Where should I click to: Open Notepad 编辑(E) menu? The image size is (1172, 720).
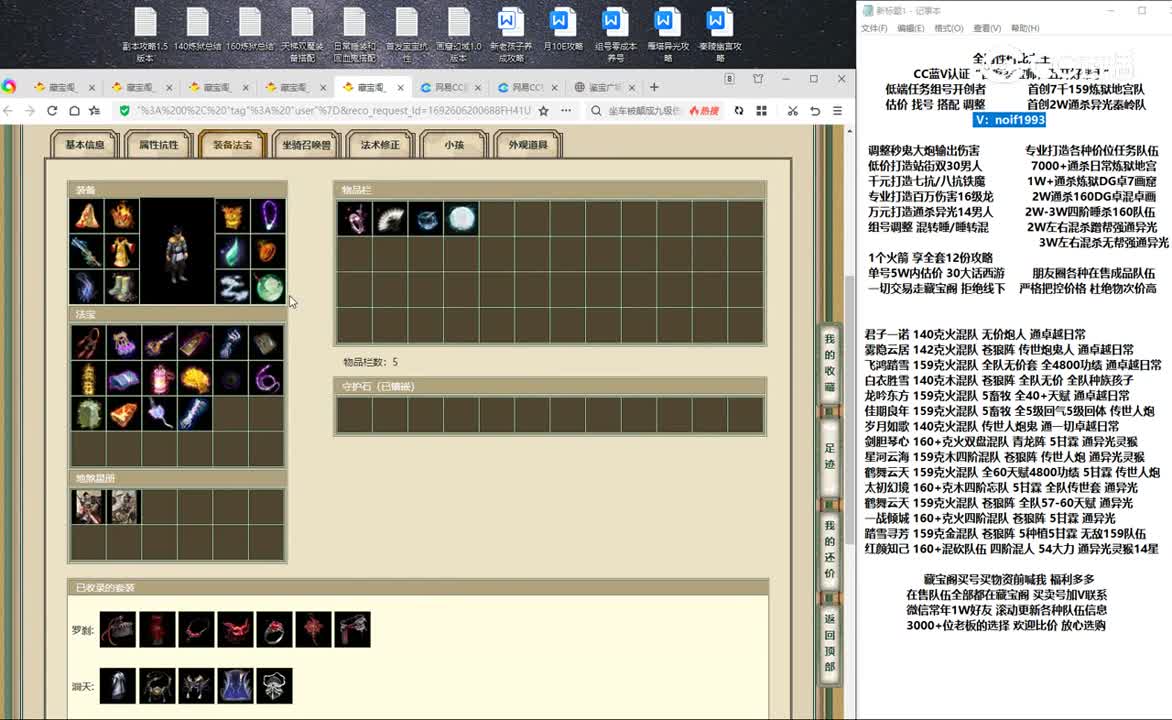(910, 28)
